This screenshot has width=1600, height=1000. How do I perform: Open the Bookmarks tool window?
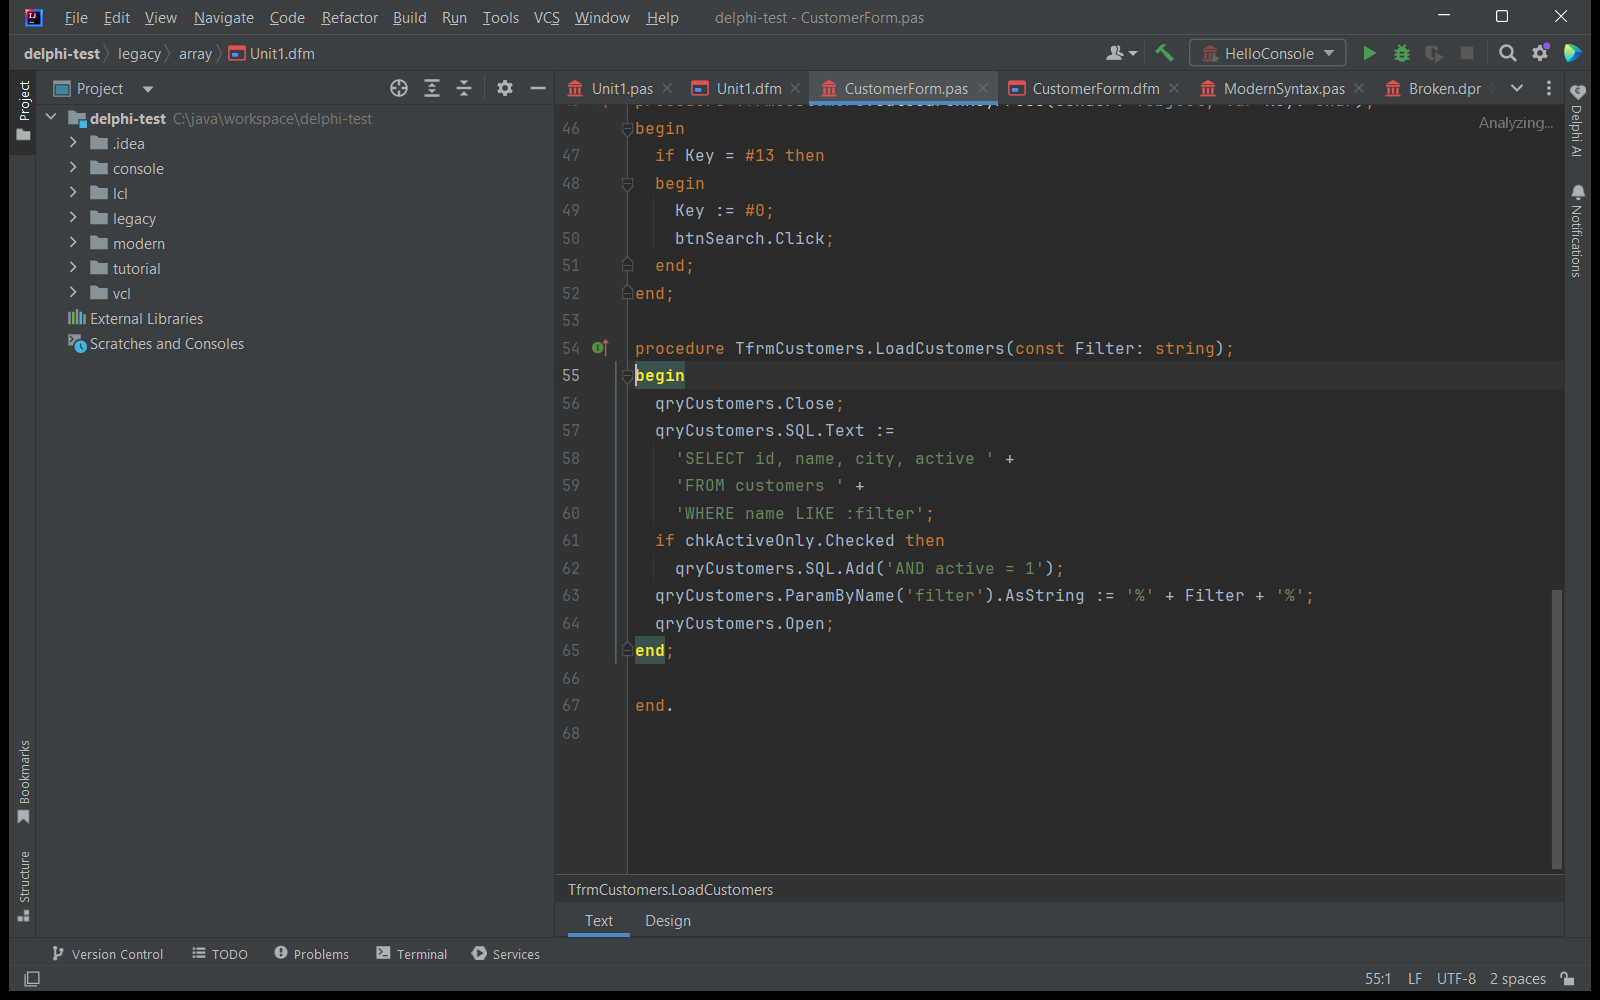coord(24,783)
